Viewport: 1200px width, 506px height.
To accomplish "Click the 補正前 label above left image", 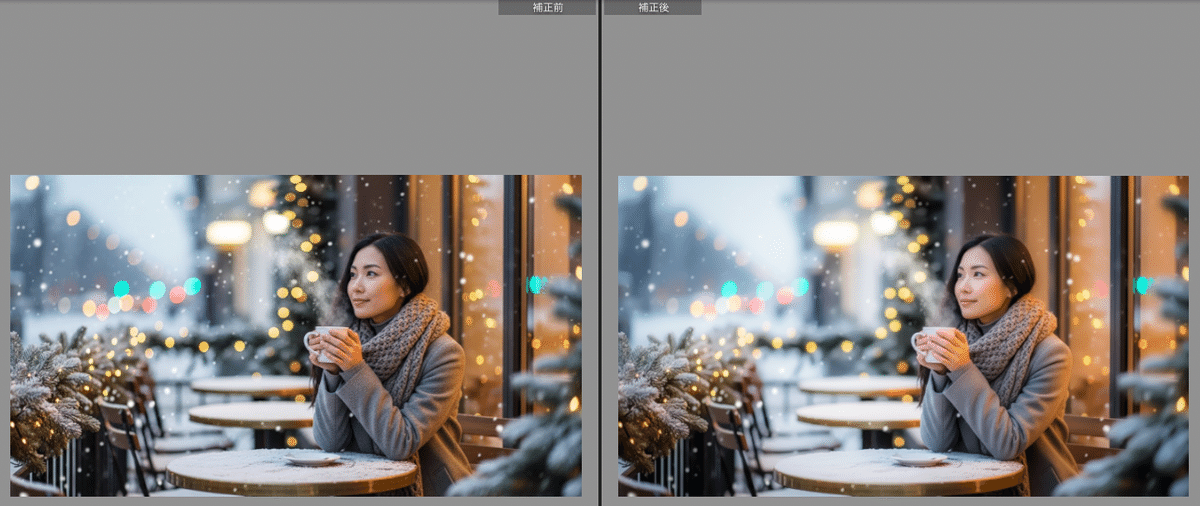I will [547, 7].
